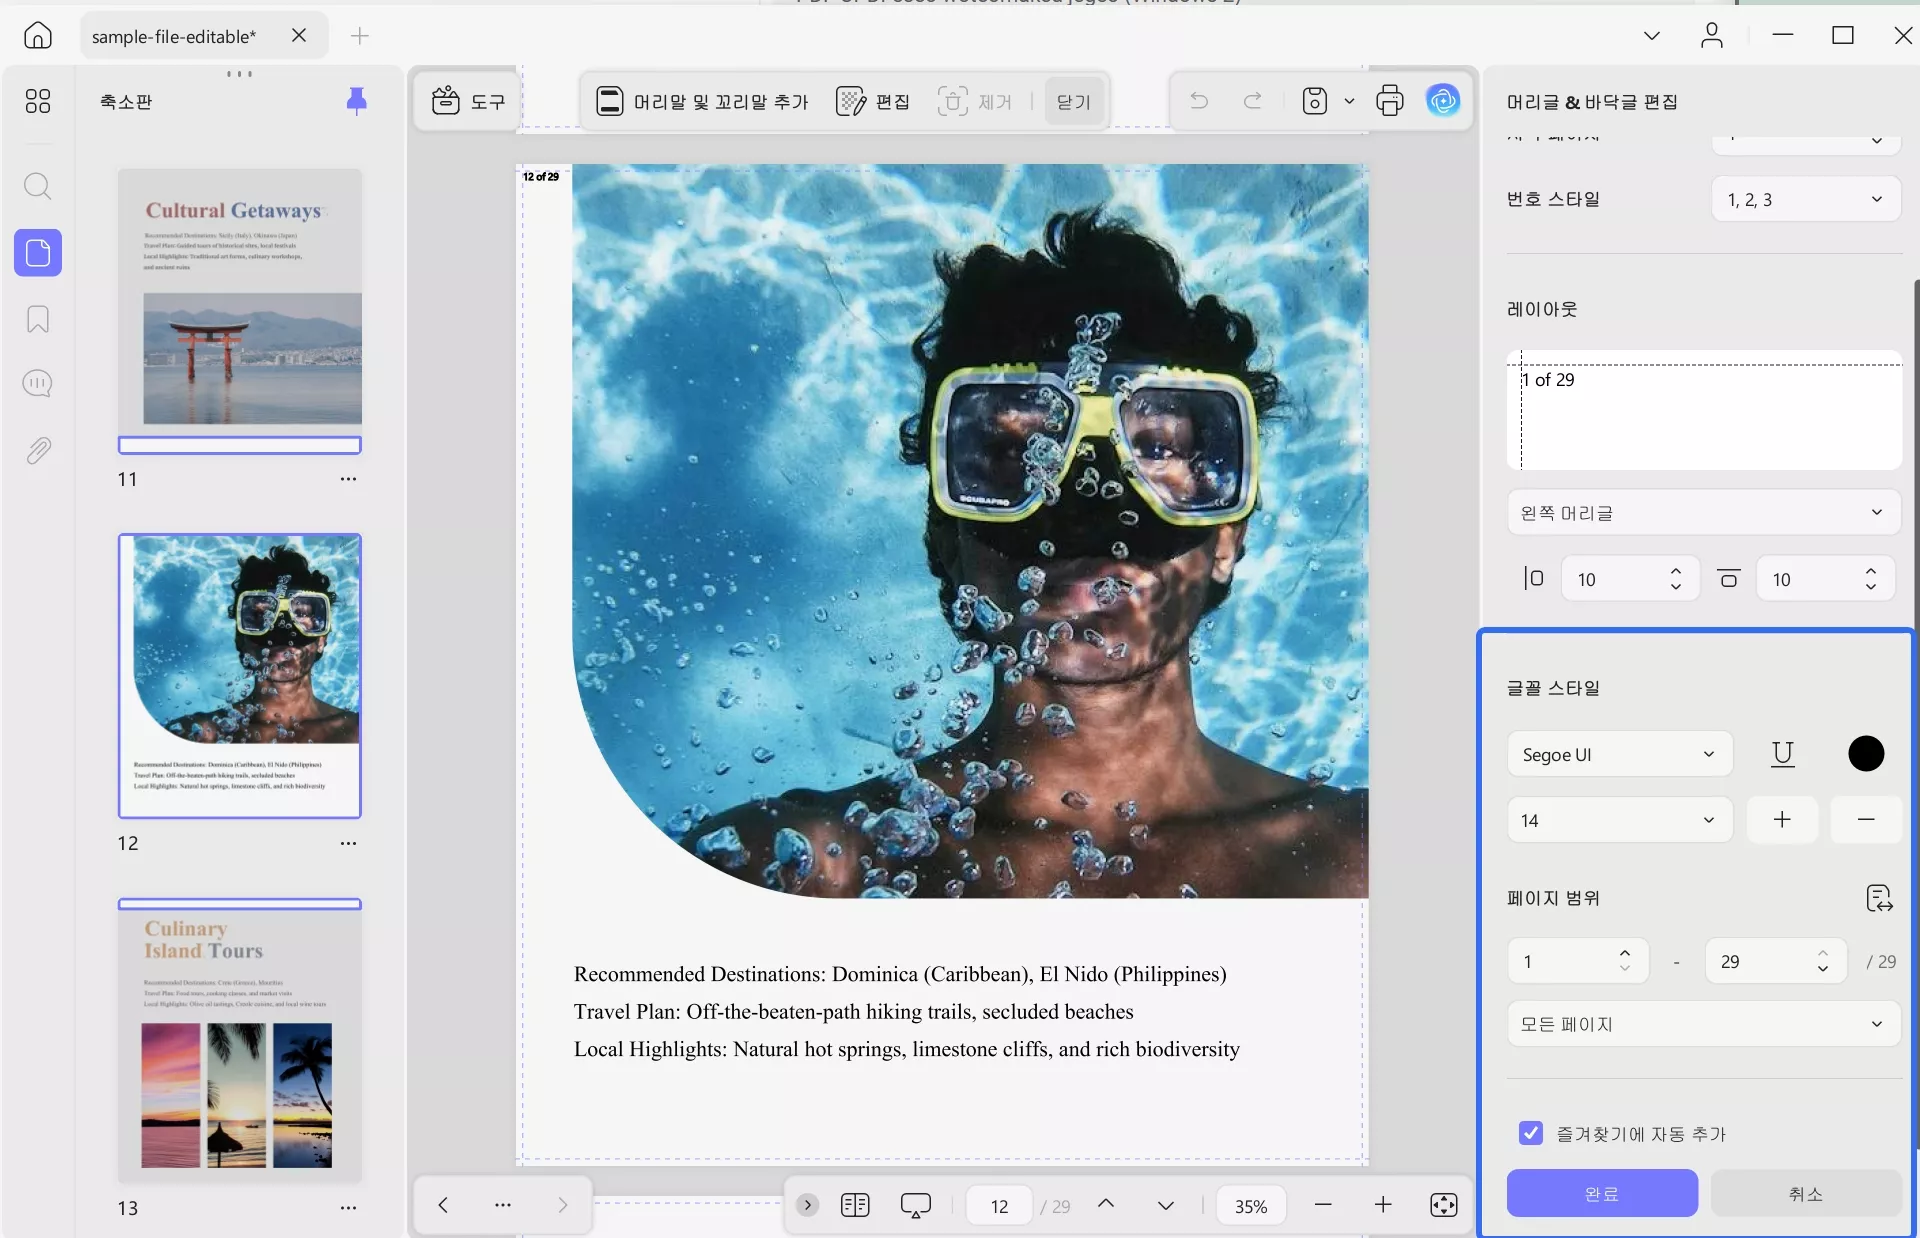Open the black font color swatch
The width and height of the screenshot is (1920, 1238).
tap(1866, 754)
